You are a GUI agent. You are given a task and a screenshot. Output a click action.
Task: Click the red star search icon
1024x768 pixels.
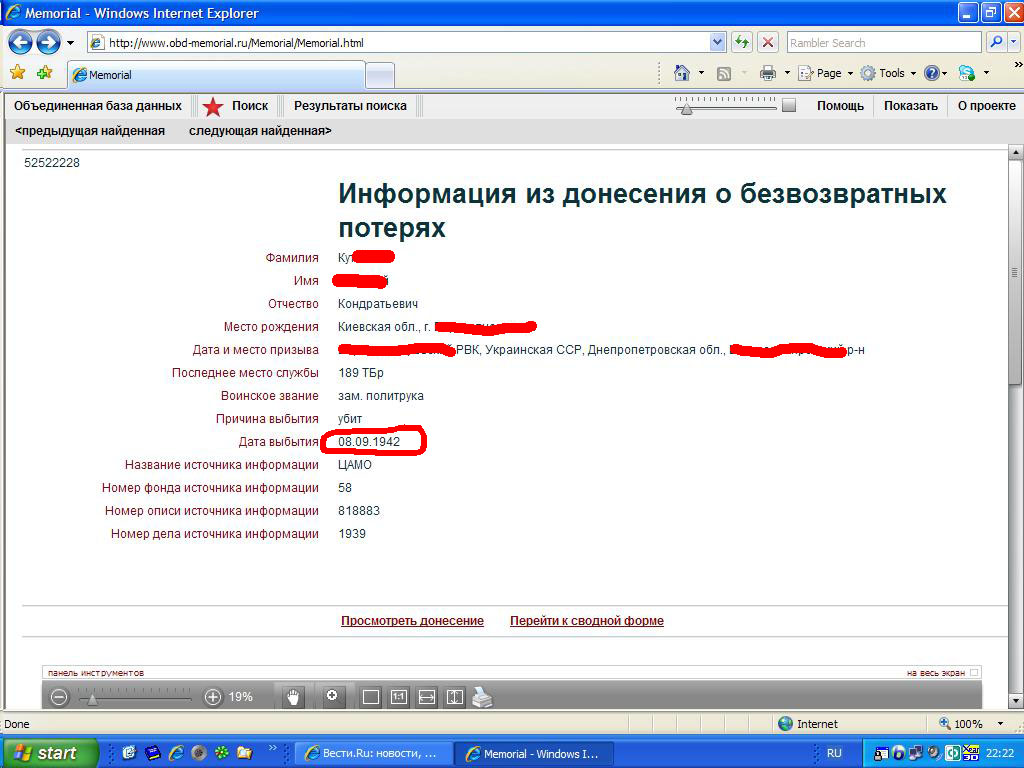(213, 106)
